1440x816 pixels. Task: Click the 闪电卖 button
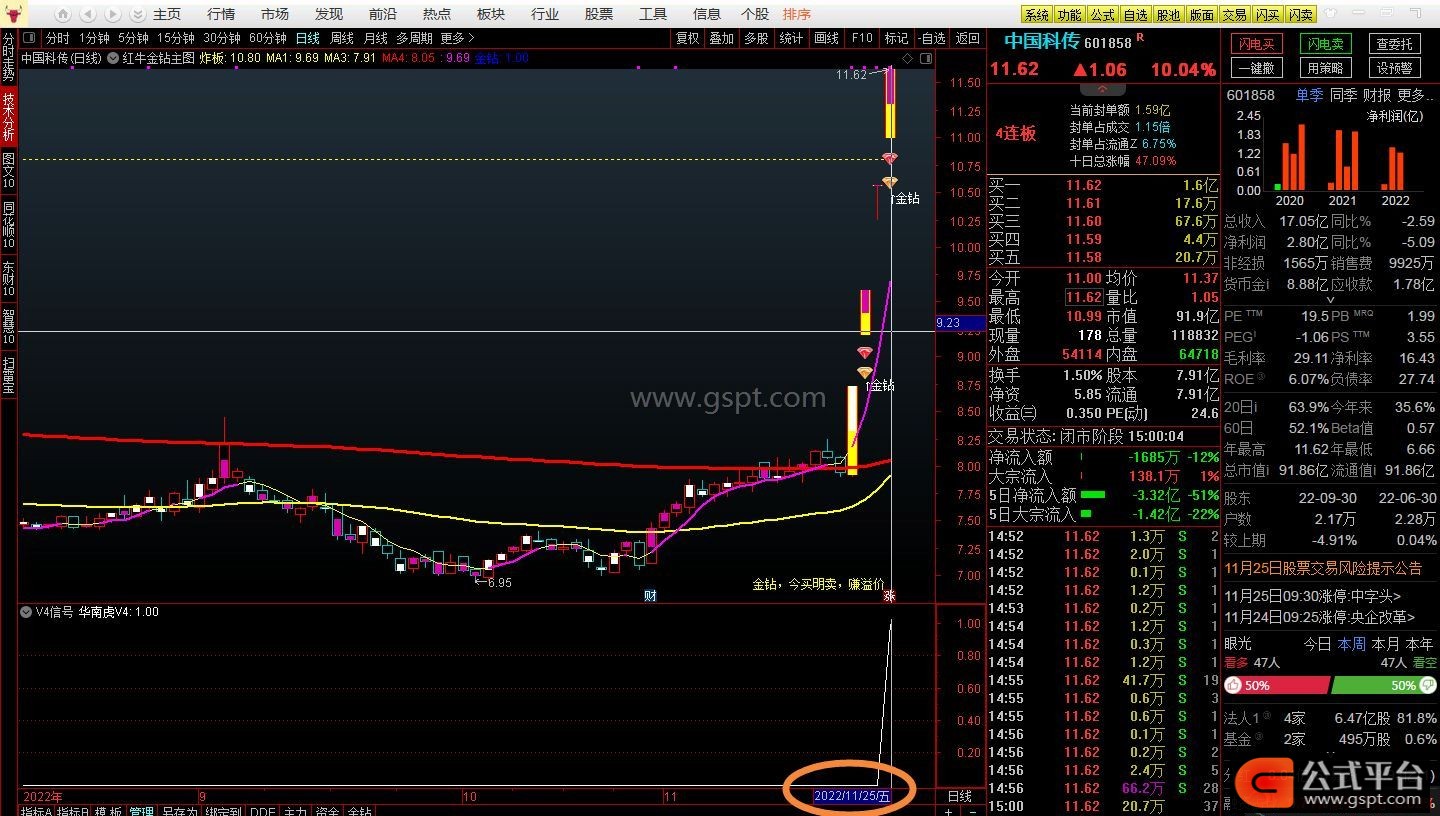coord(1326,44)
